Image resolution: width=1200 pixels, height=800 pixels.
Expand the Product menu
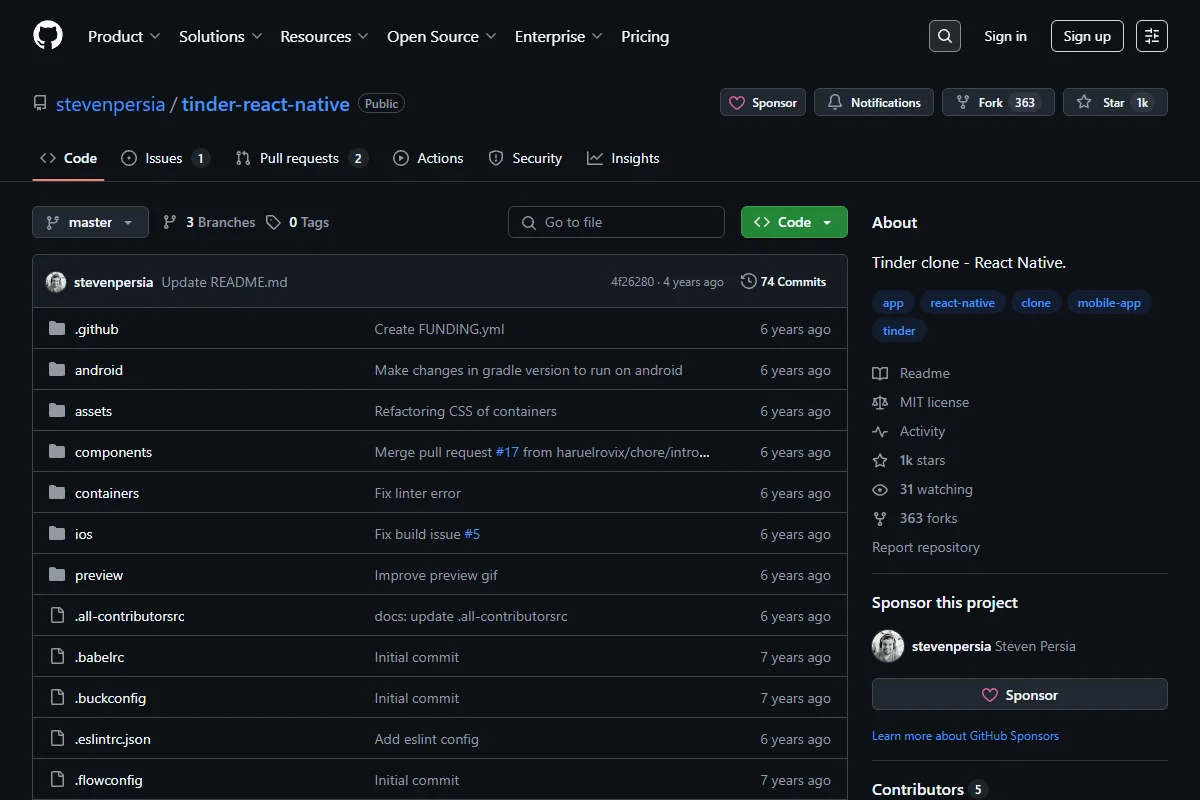pos(124,36)
